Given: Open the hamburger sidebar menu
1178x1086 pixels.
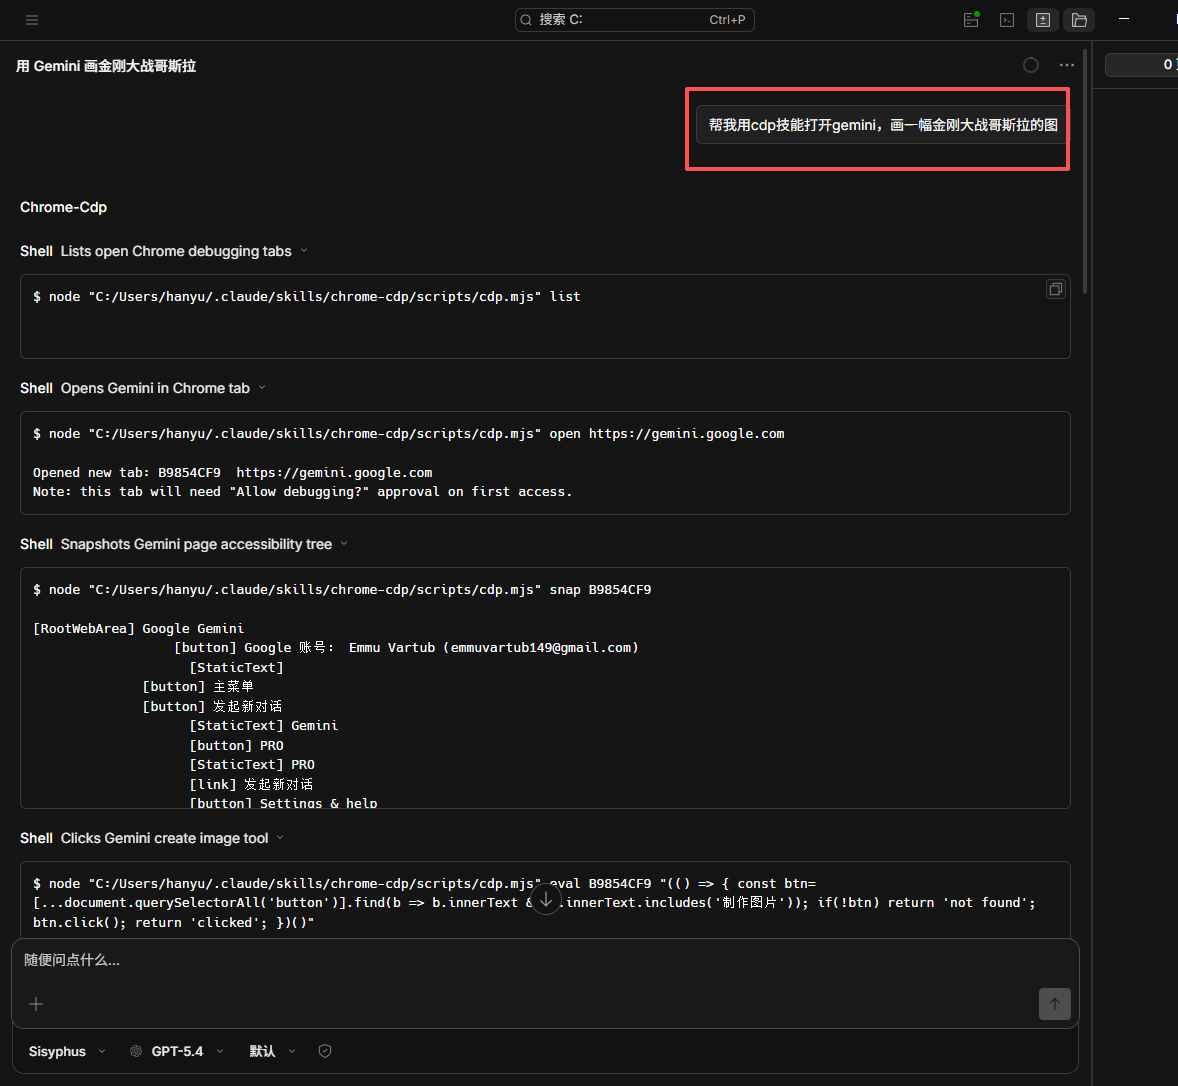Looking at the screenshot, I should click(x=32, y=20).
